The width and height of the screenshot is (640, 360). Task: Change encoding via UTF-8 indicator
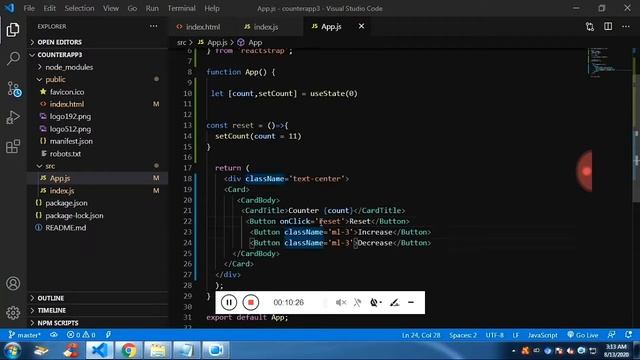[494, 335]
